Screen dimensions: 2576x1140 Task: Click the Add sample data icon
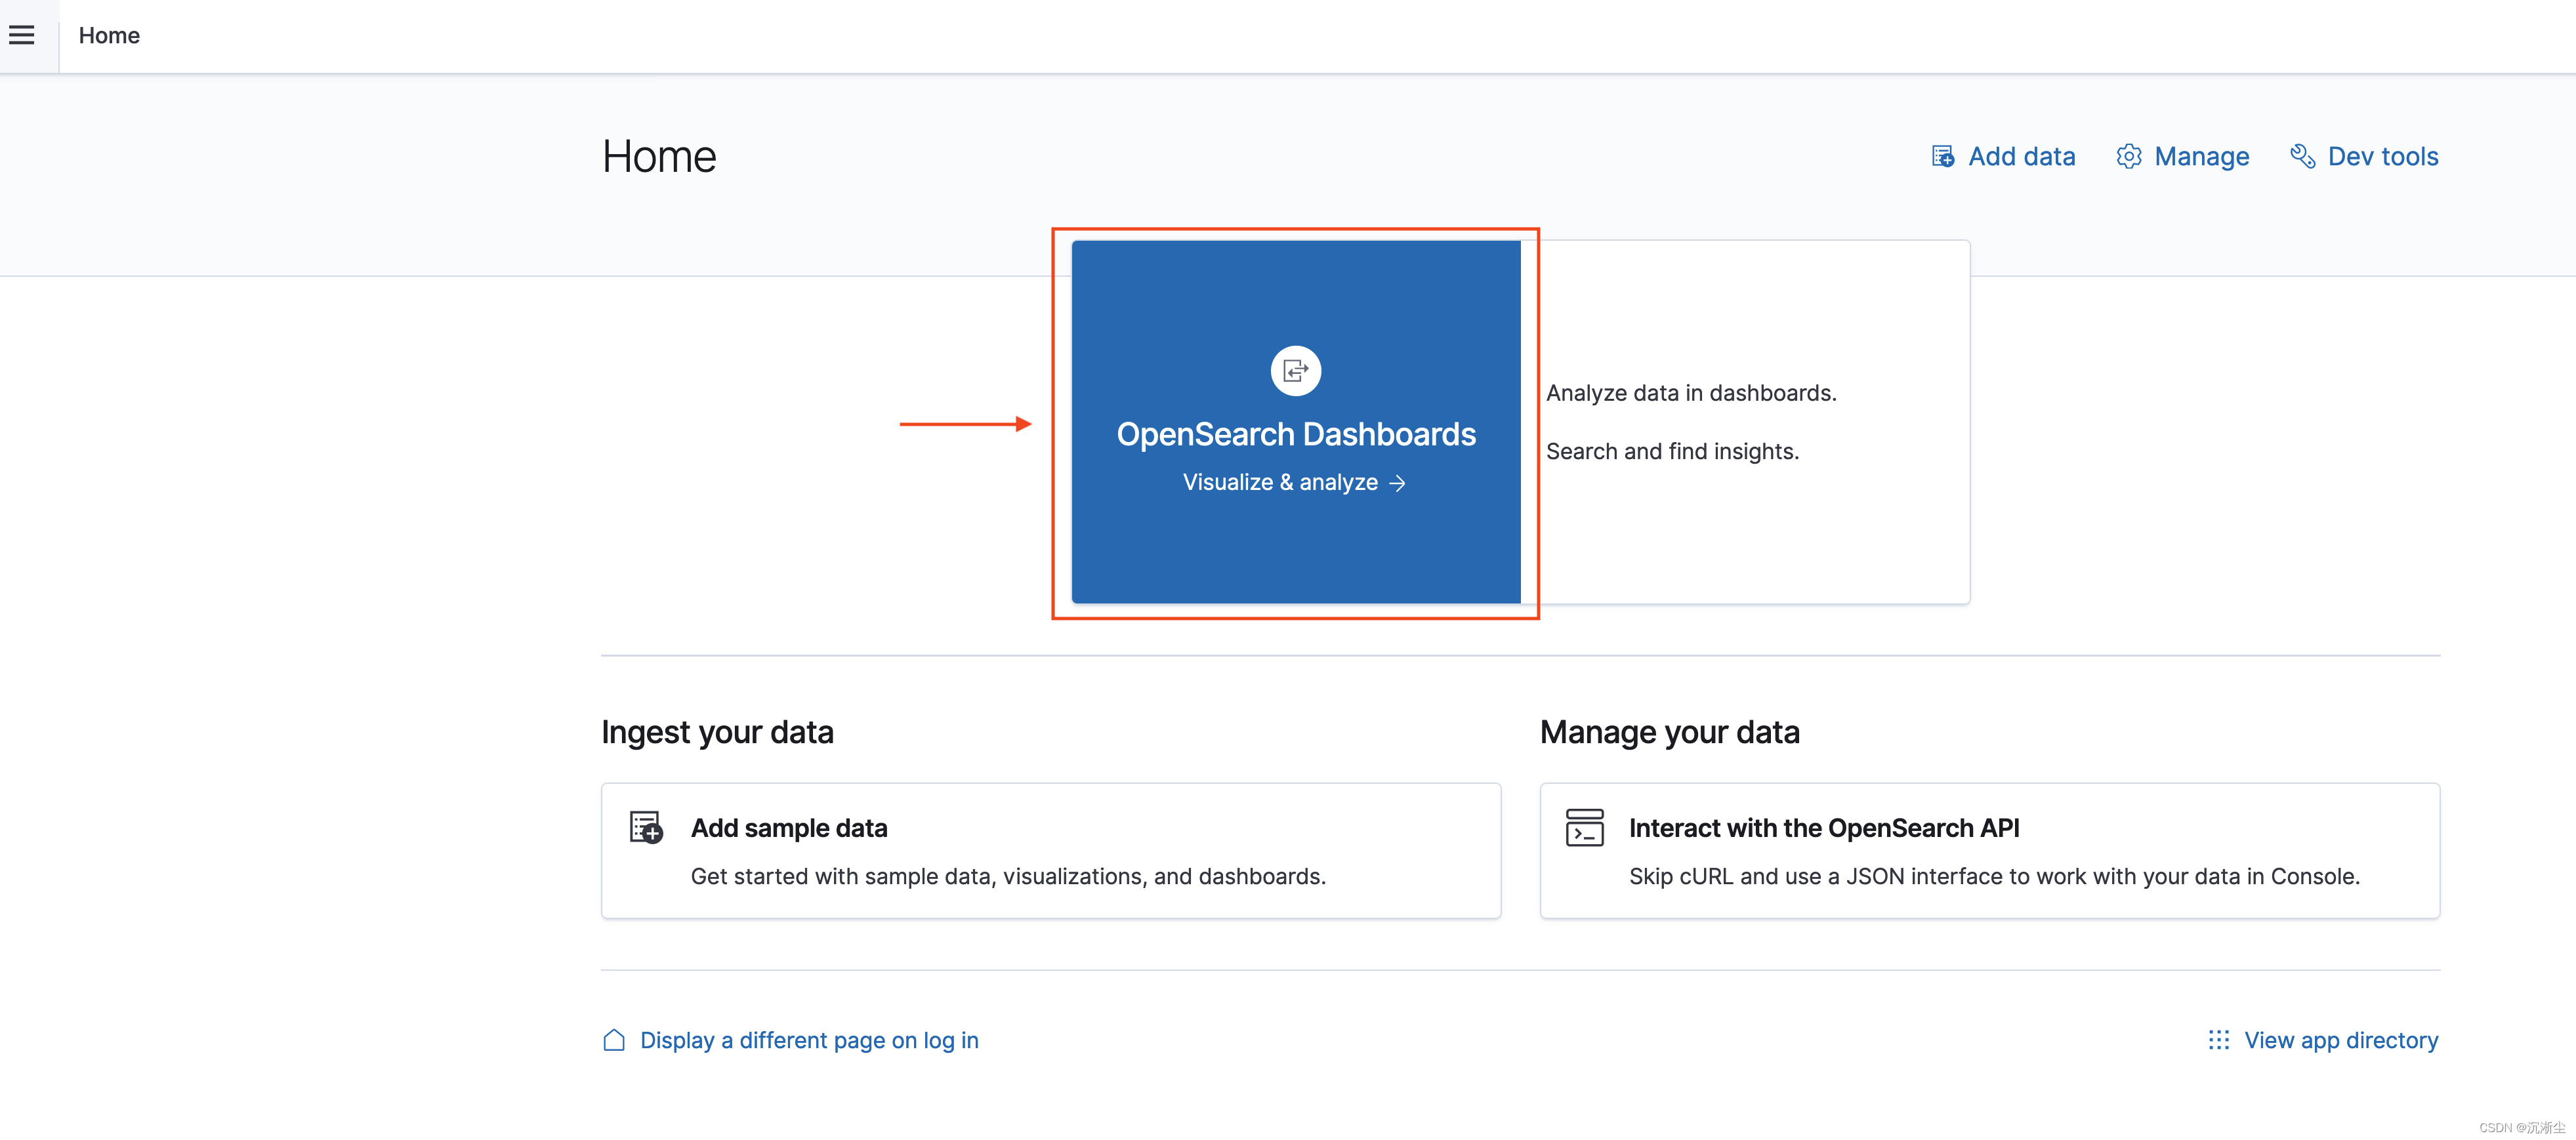tap(646, 828)
